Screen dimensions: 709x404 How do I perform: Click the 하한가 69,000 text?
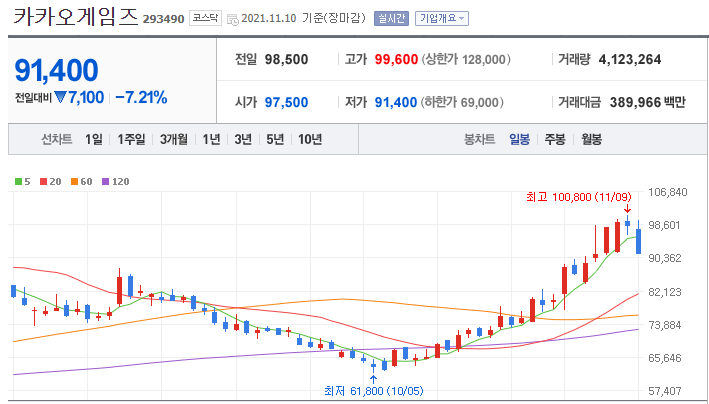462,102
